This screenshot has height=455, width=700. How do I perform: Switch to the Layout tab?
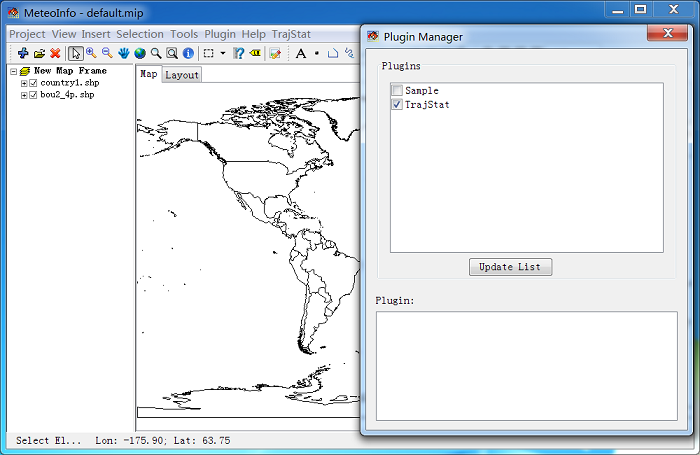point(182,75)
